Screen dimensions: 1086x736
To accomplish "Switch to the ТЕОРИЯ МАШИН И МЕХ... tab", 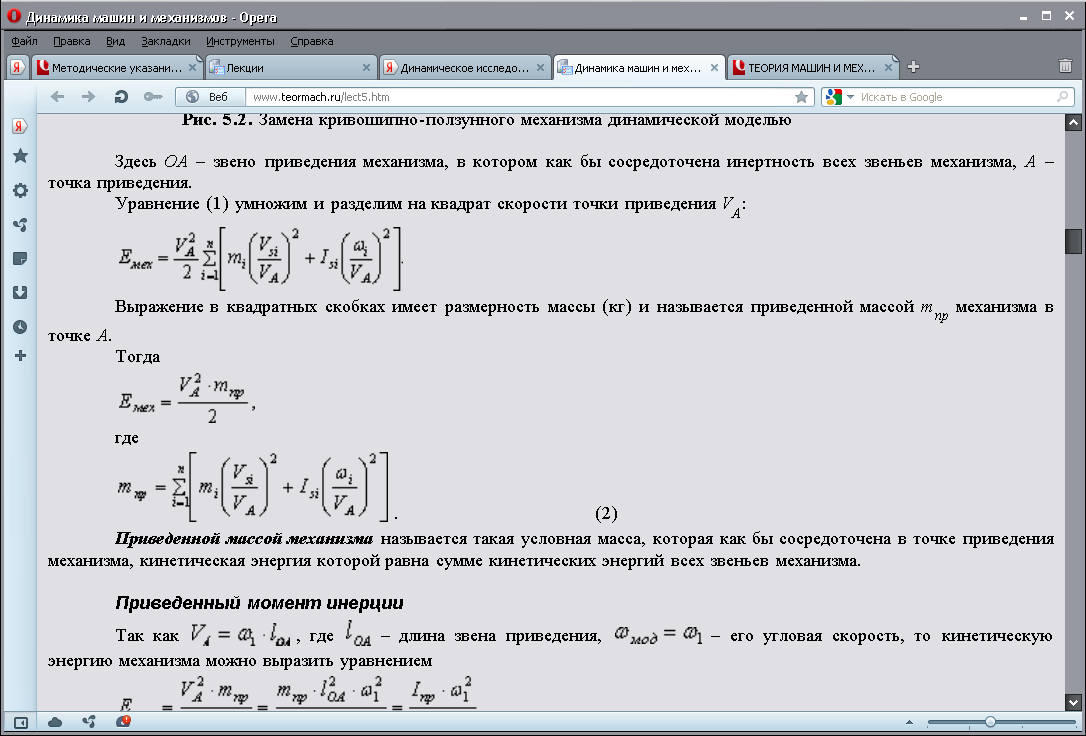I will 812,68.
